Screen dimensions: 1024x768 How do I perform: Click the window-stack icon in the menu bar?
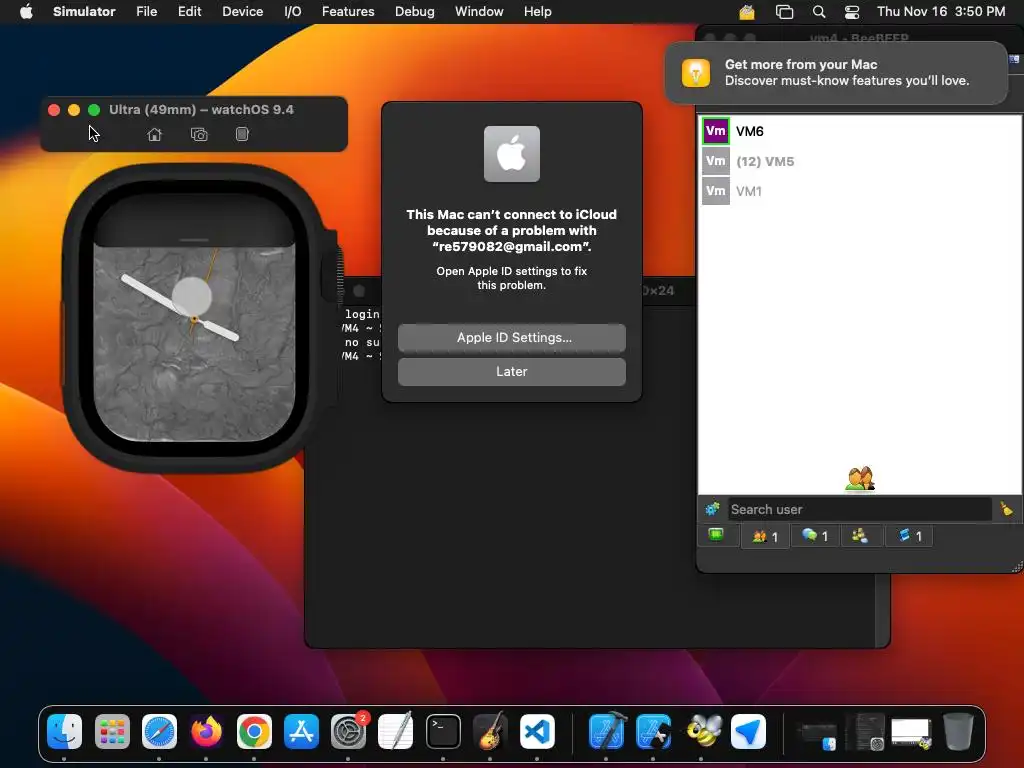coord(784,12)
